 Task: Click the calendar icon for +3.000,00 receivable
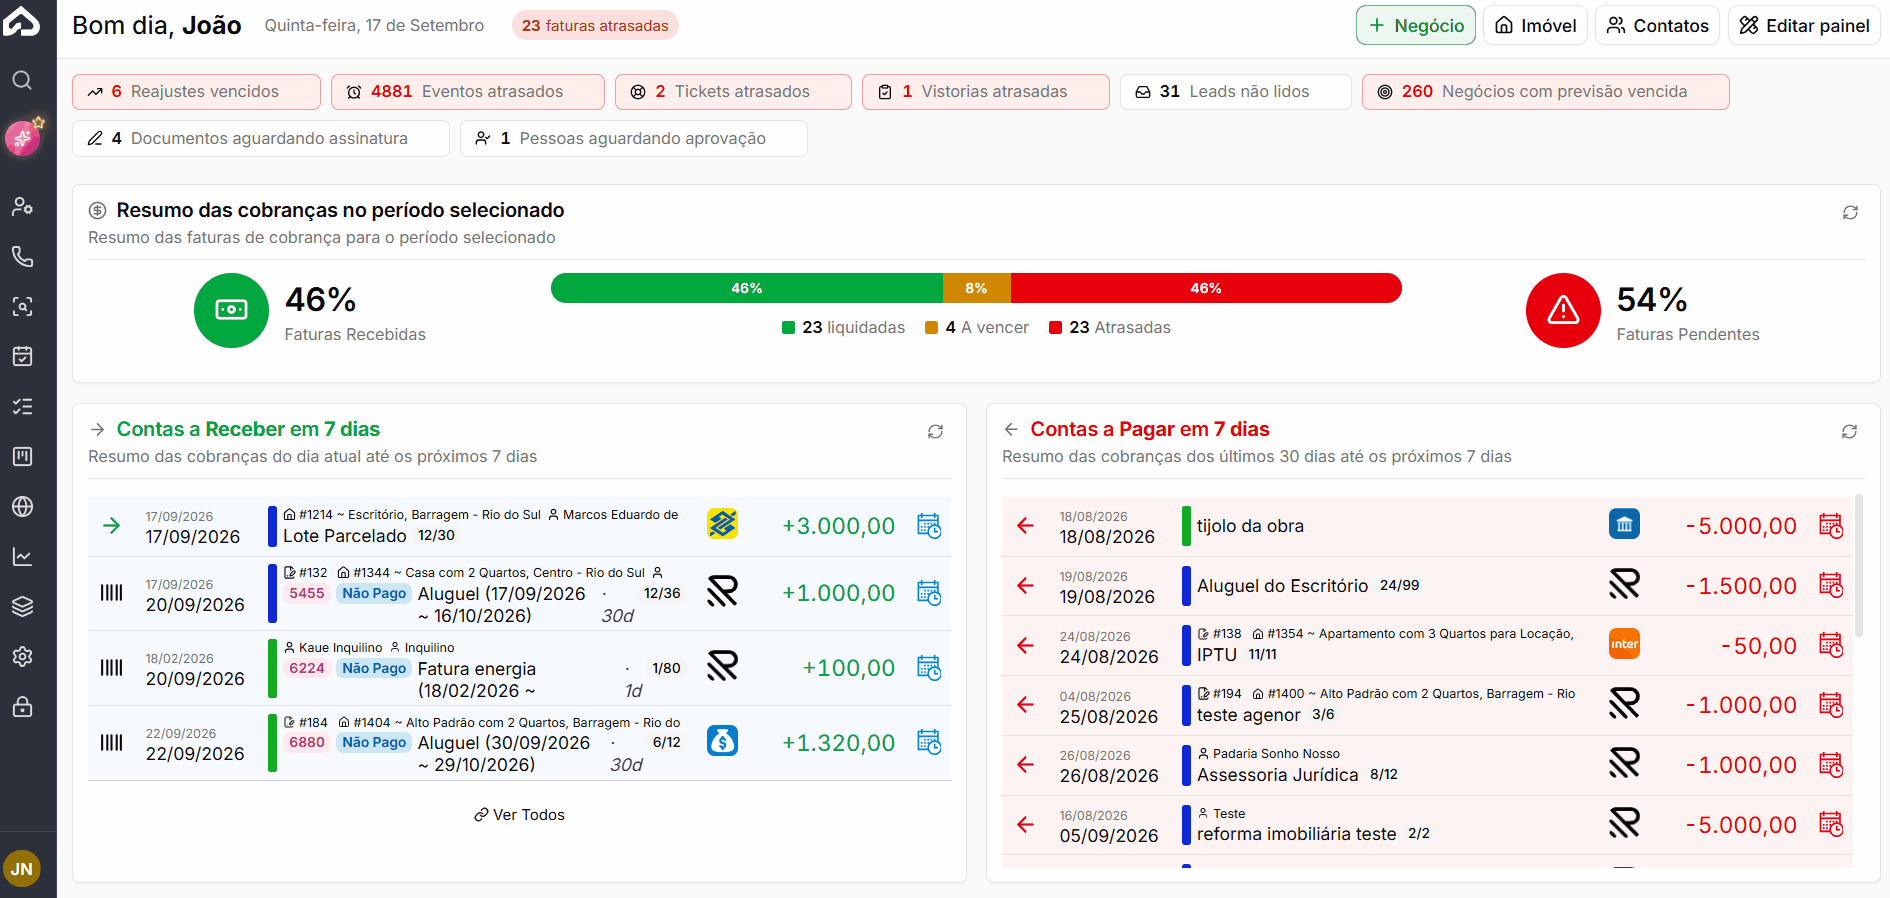point(929,526)
